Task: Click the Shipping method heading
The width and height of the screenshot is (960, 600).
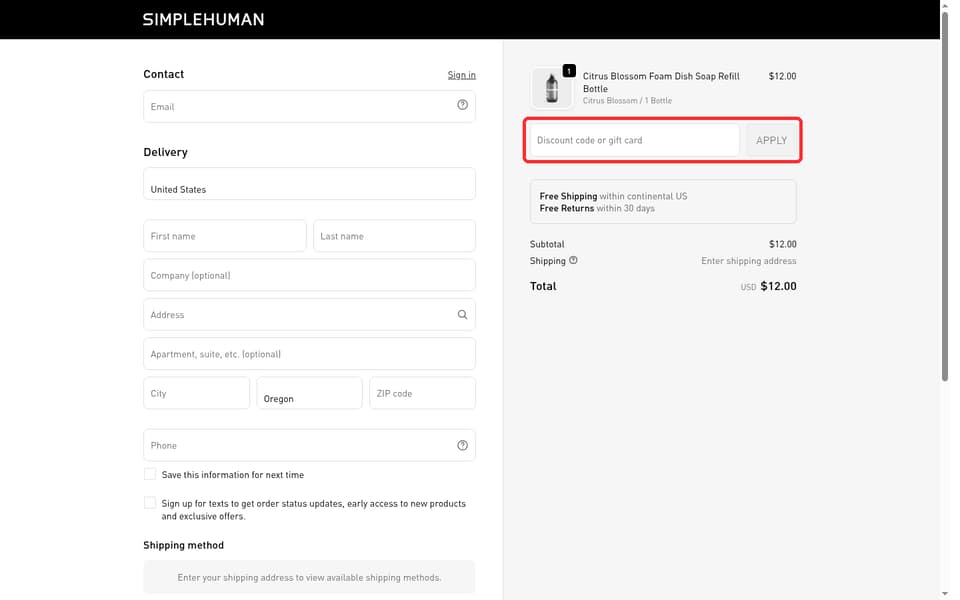Action: click(x=184, y=545)
